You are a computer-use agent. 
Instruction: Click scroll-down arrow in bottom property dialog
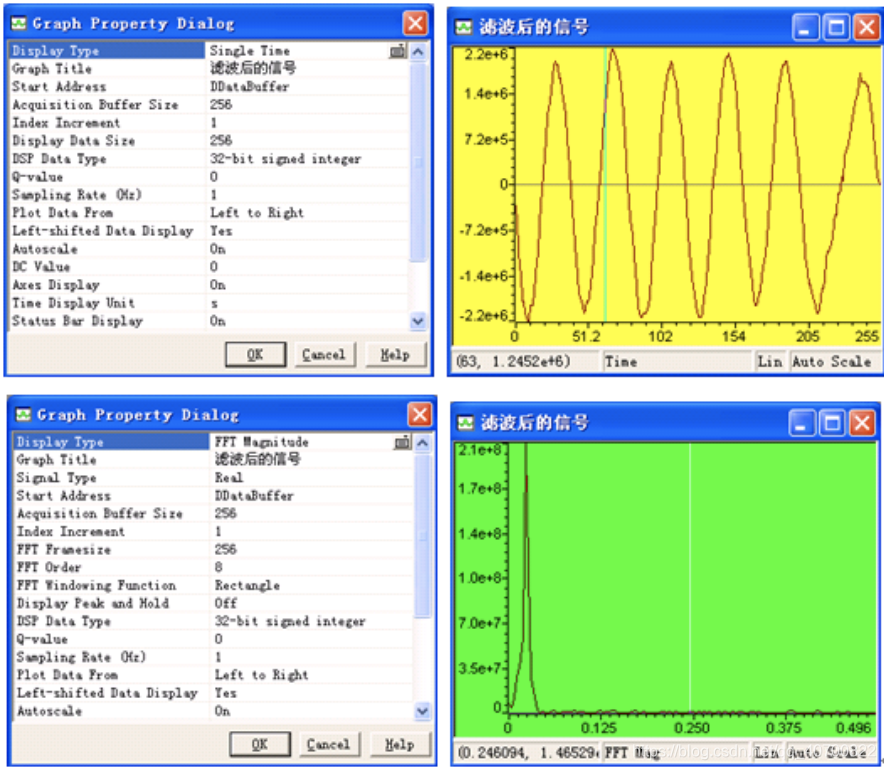(423, 711)
